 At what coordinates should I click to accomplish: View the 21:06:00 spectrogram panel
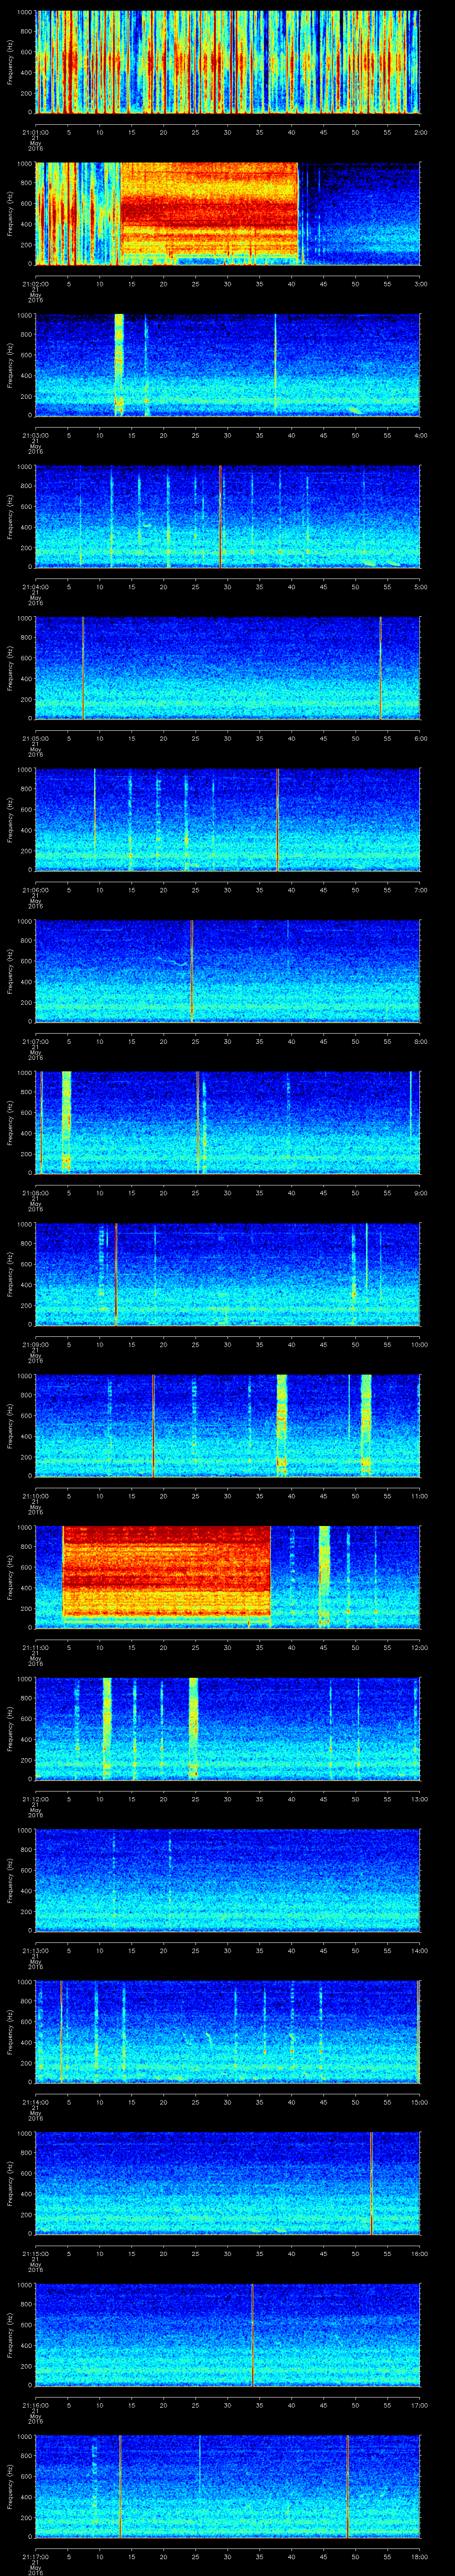(227, 820)
